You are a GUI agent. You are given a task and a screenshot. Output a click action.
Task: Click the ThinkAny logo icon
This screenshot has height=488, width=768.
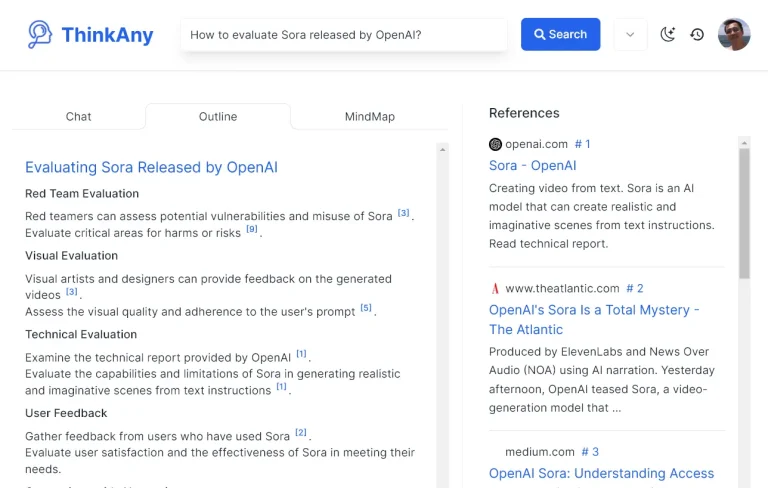[x=40, y=34]
